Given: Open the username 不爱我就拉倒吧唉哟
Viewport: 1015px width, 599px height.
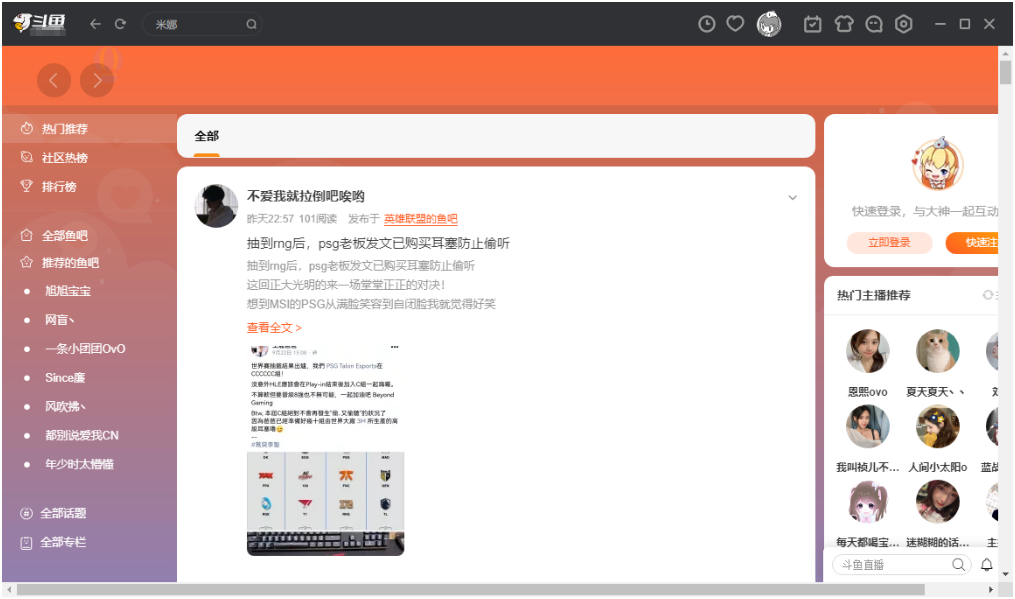Looking at the screenshot, I should click(306, 196).
